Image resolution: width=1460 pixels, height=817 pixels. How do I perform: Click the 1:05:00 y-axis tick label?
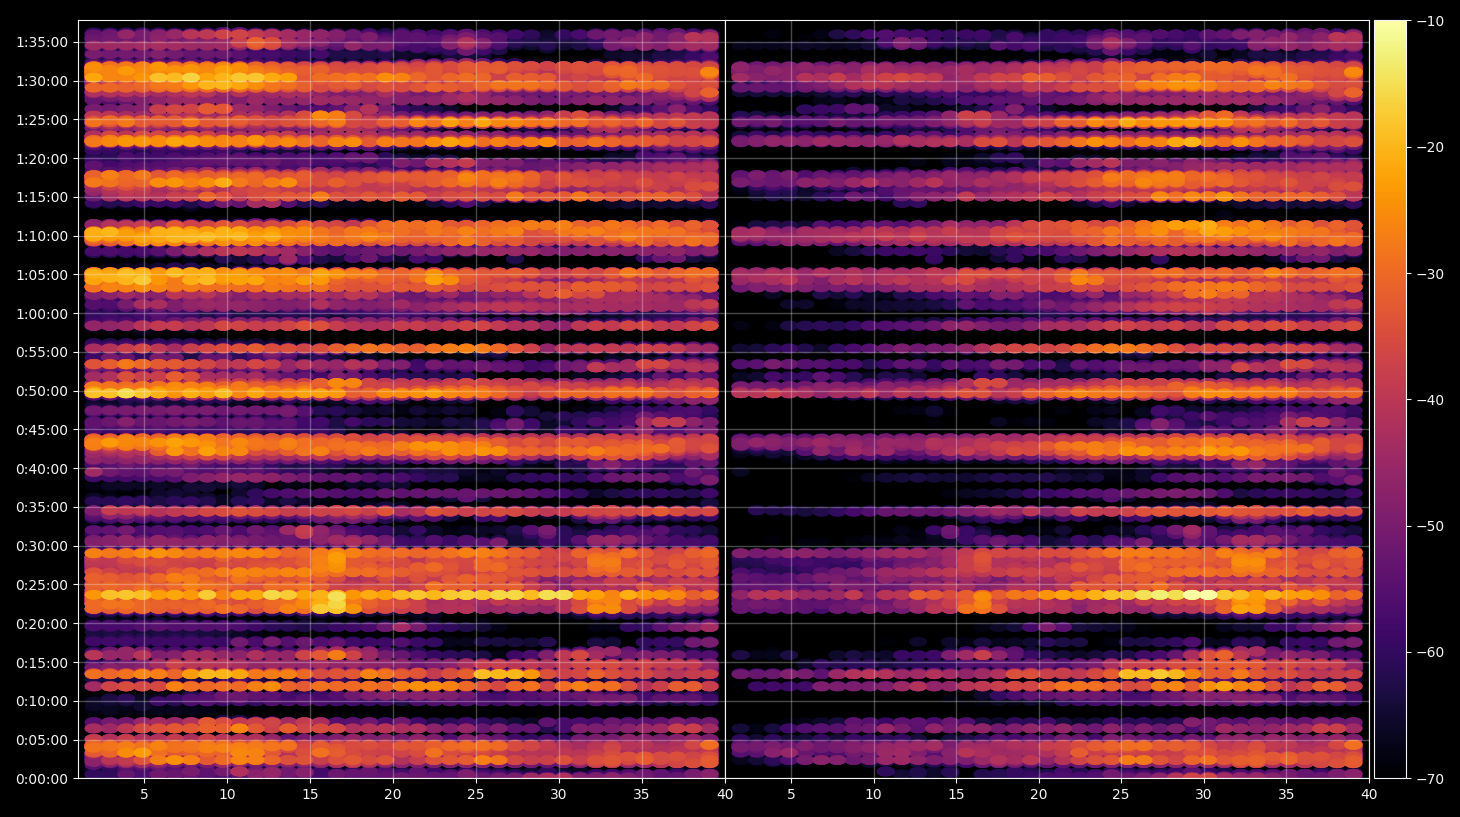[42, 275]
